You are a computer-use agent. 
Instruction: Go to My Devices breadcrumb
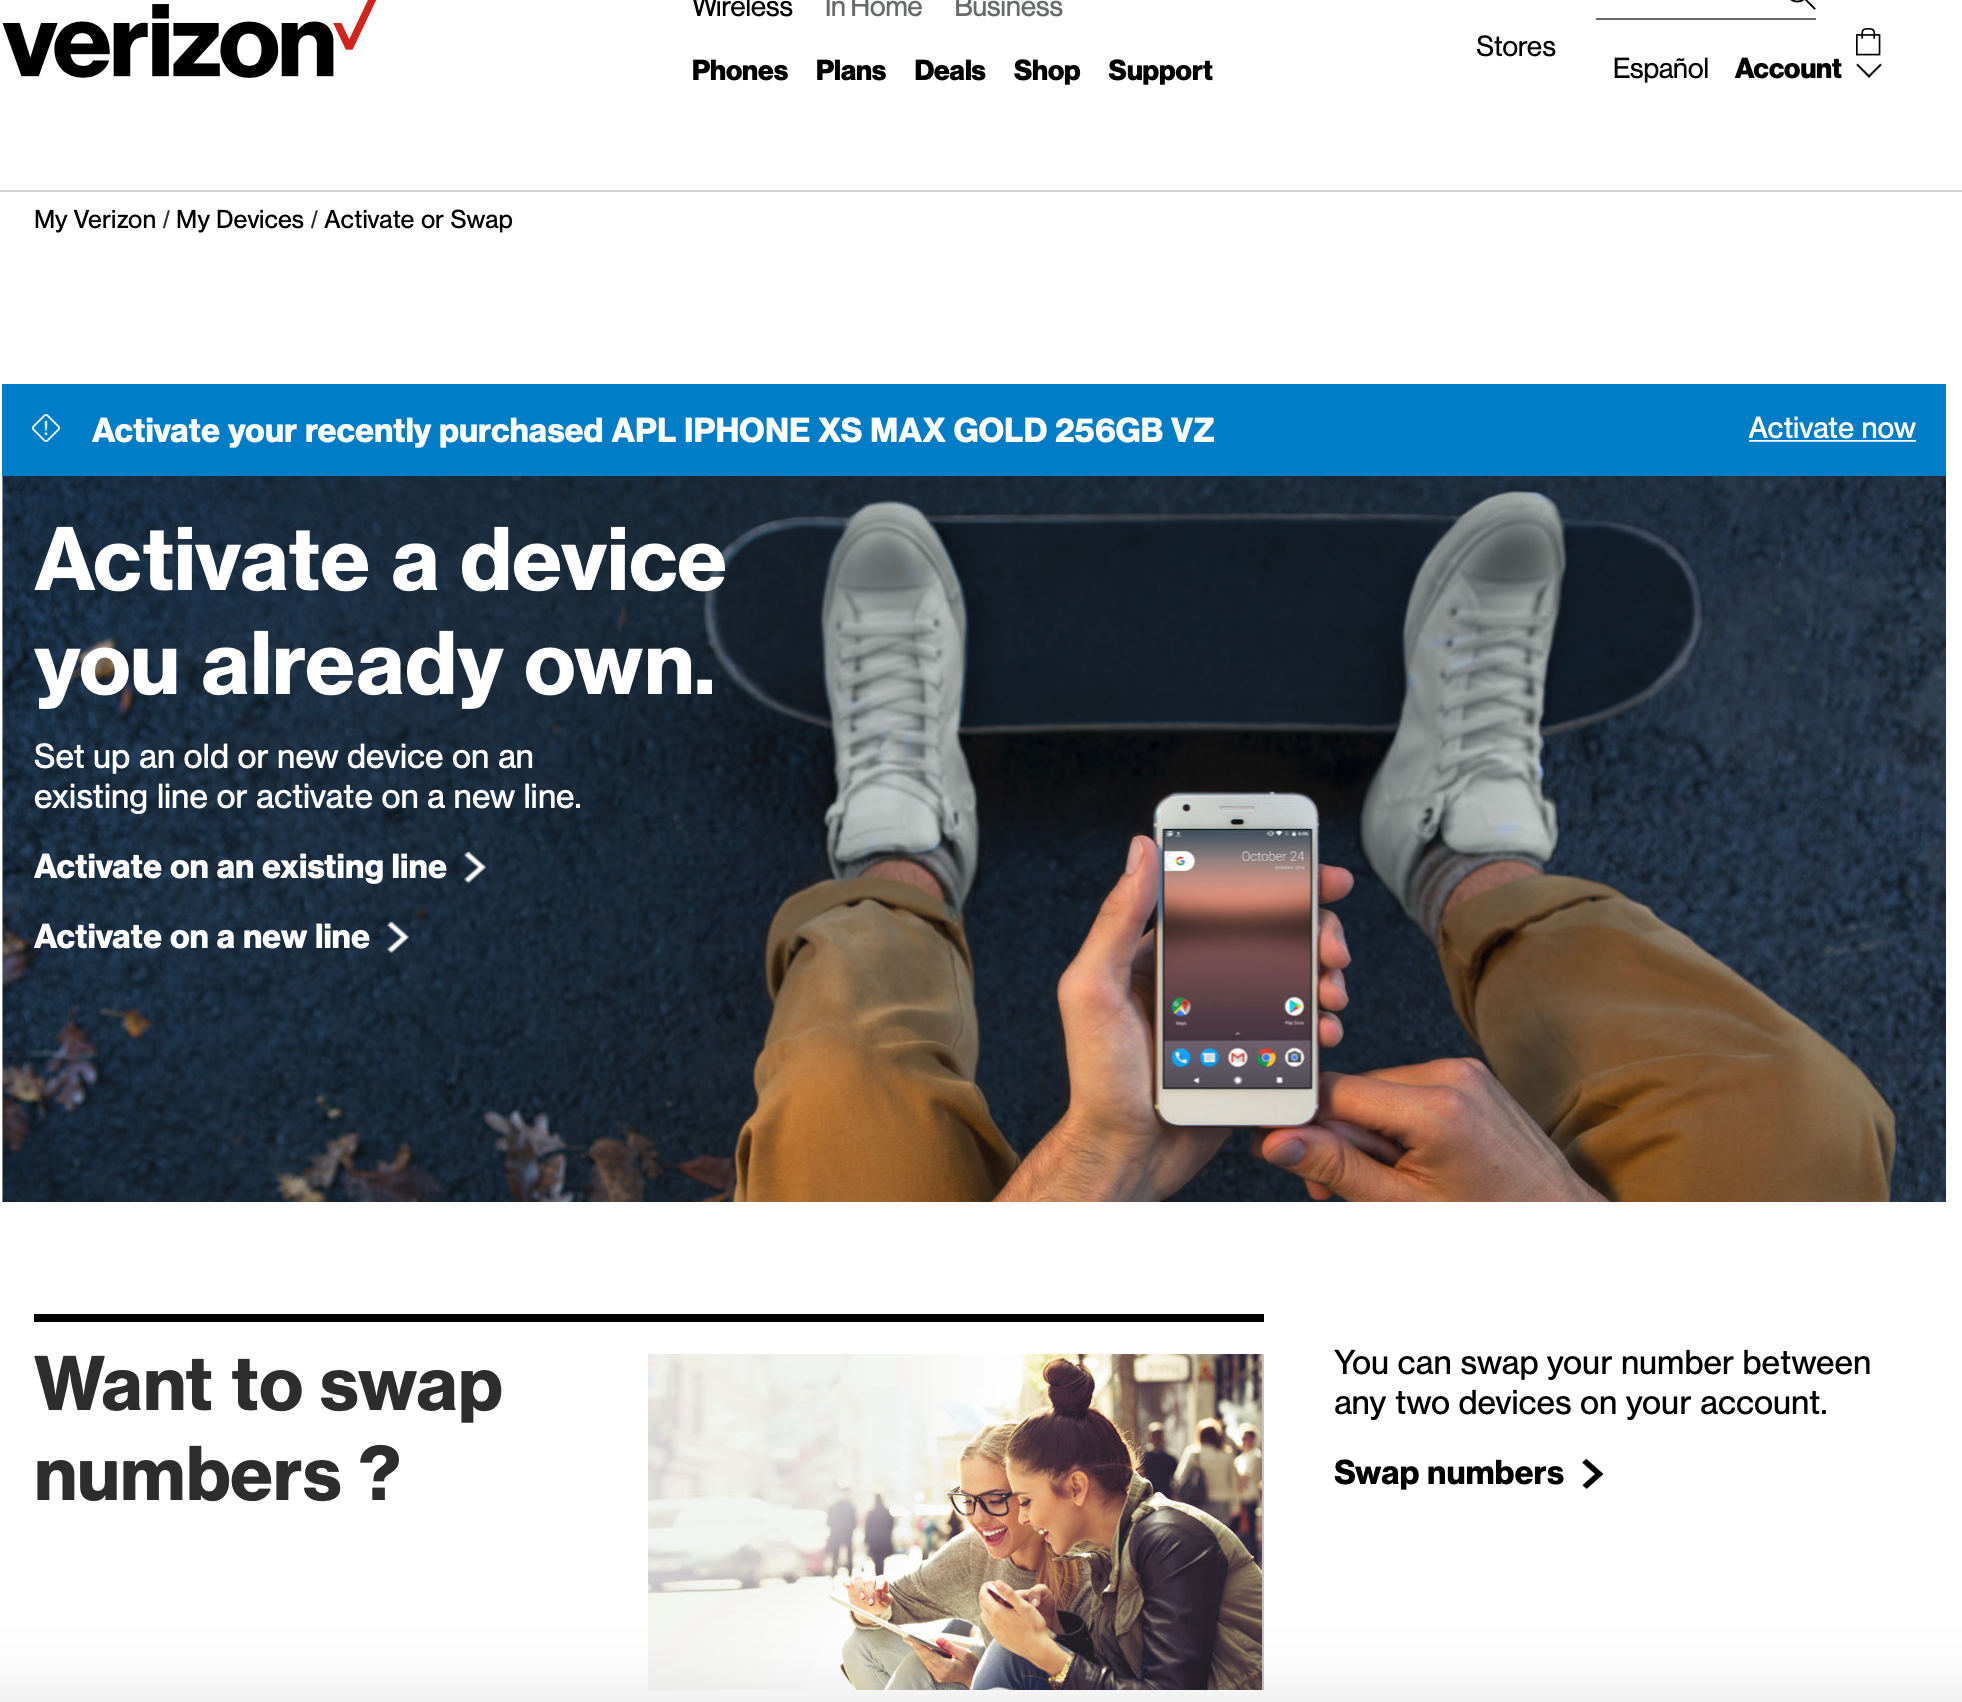pyautogui.click(x=240, y=220)
